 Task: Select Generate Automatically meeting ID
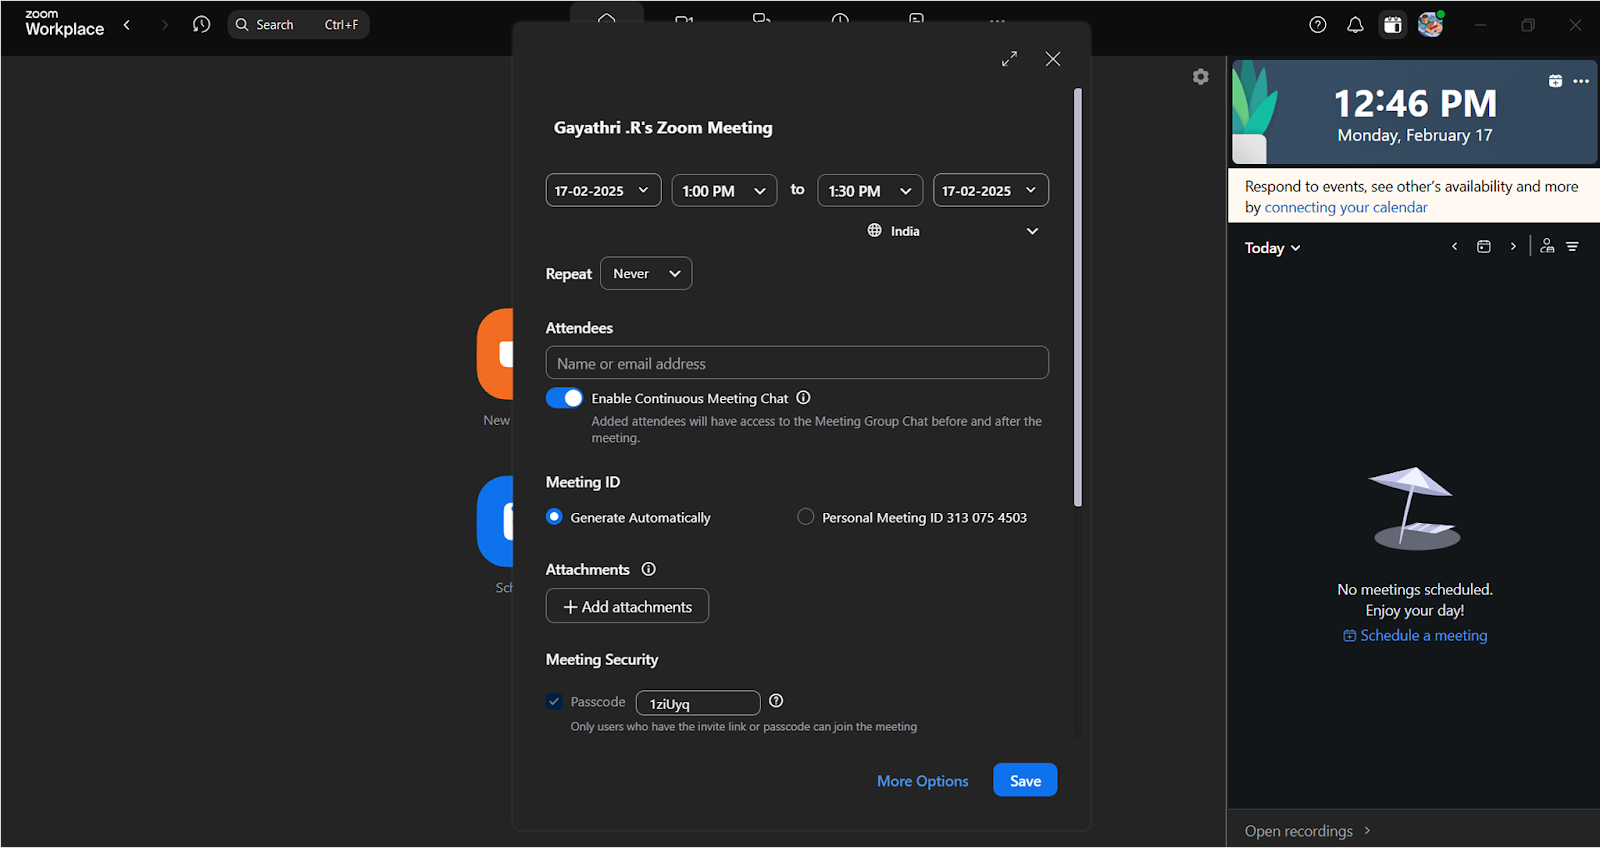(554, 517)
